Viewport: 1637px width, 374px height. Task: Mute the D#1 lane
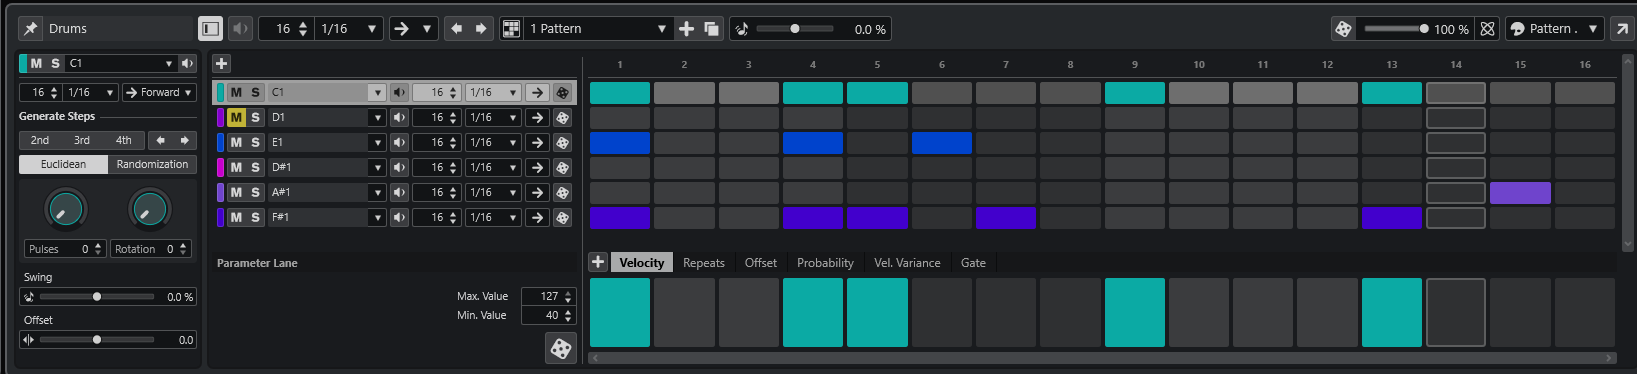point(236,167)
